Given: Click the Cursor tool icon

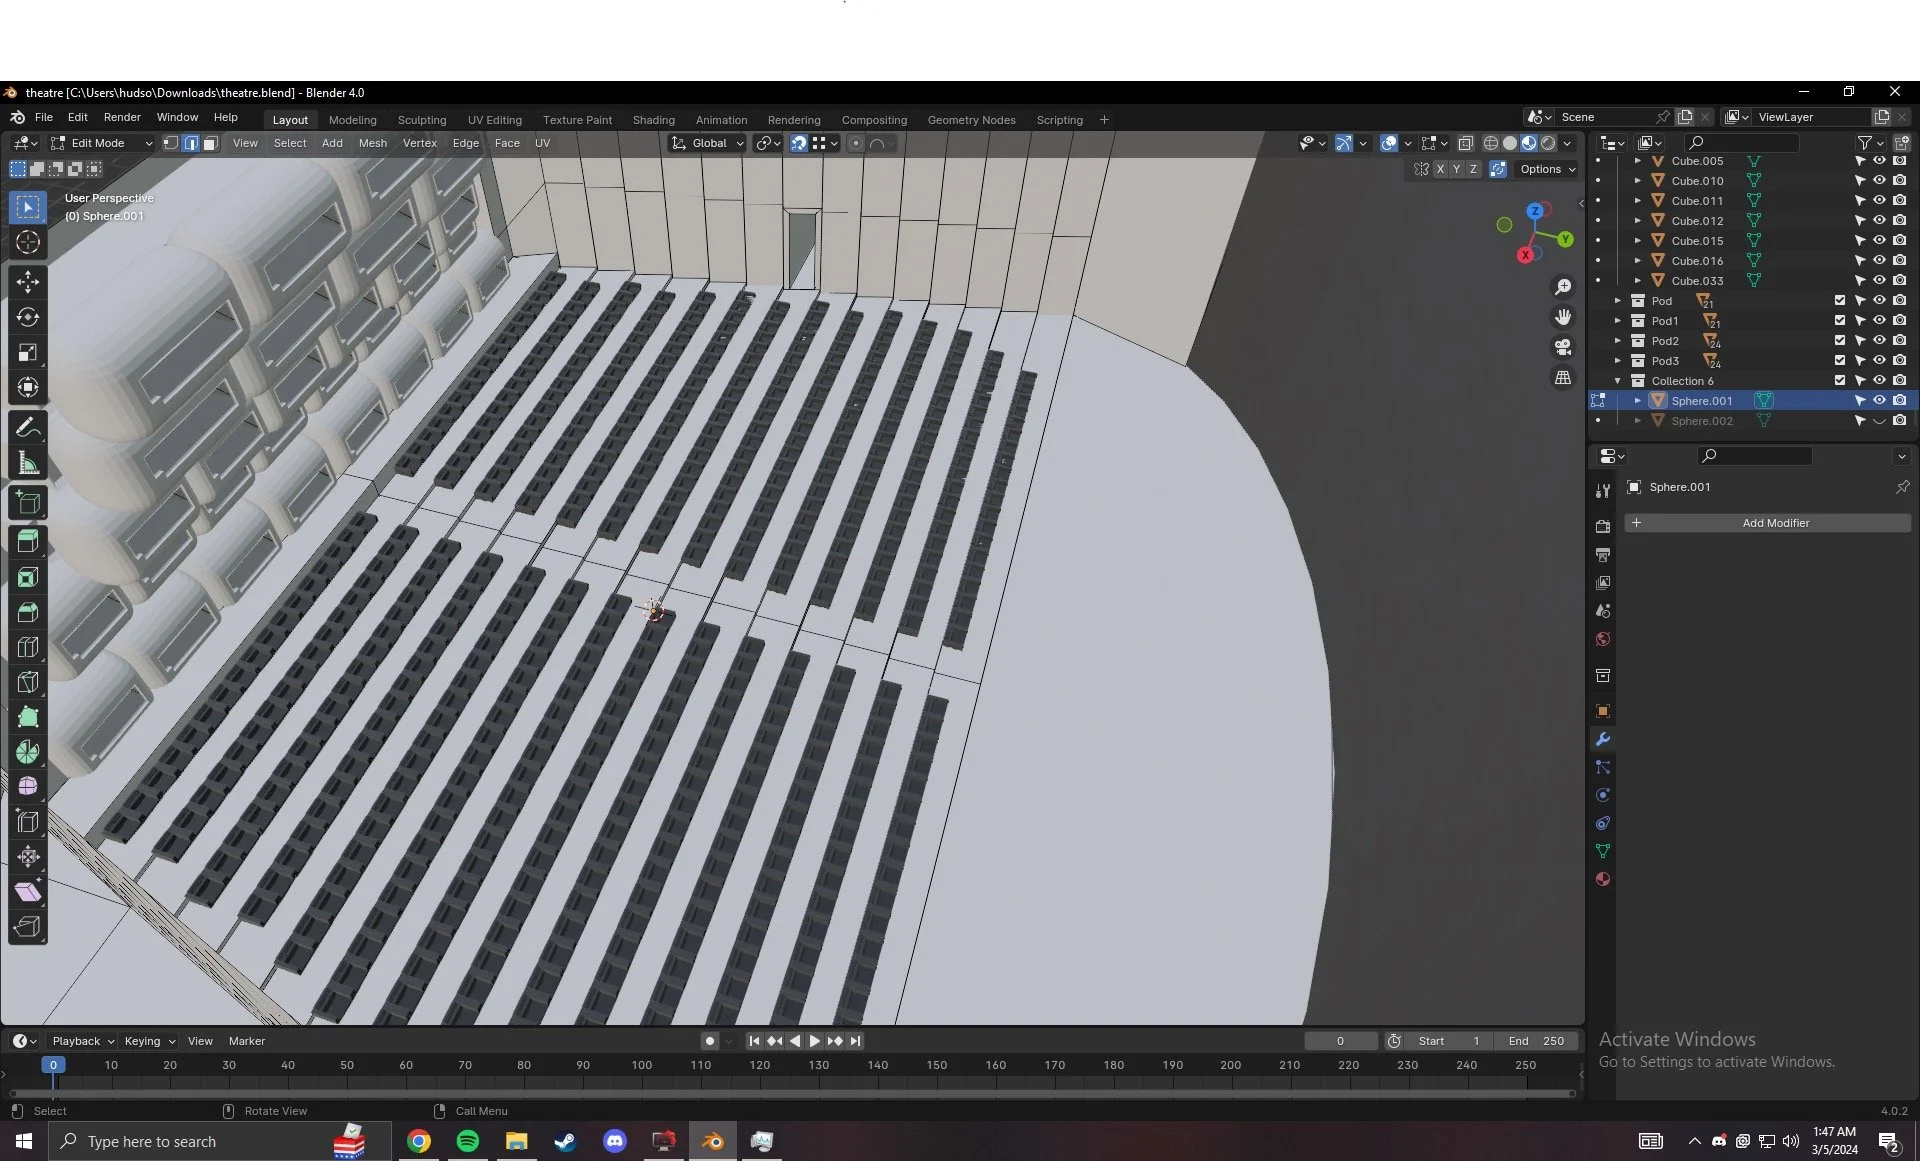Looking at the screenshot, I should pos(28,242).
